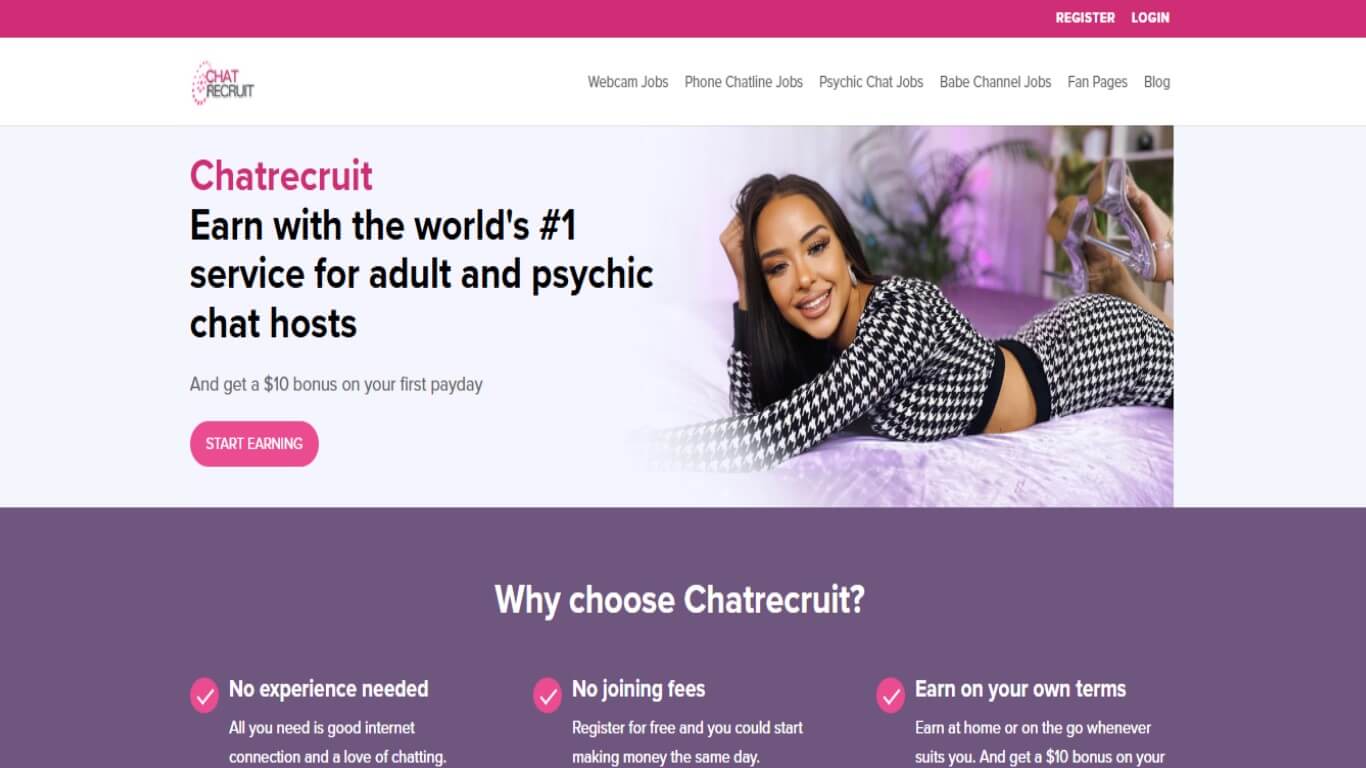Screen dimensions: 1366x768
Task: Select the No experience needed title
Action: [x=329, y=689]
